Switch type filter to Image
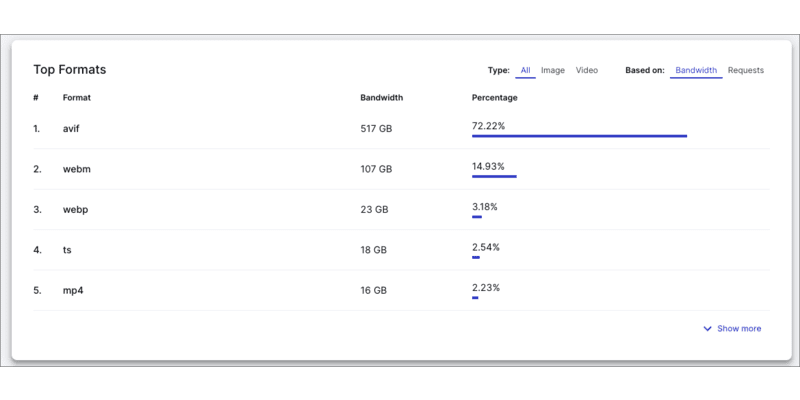 coord(553,70)
